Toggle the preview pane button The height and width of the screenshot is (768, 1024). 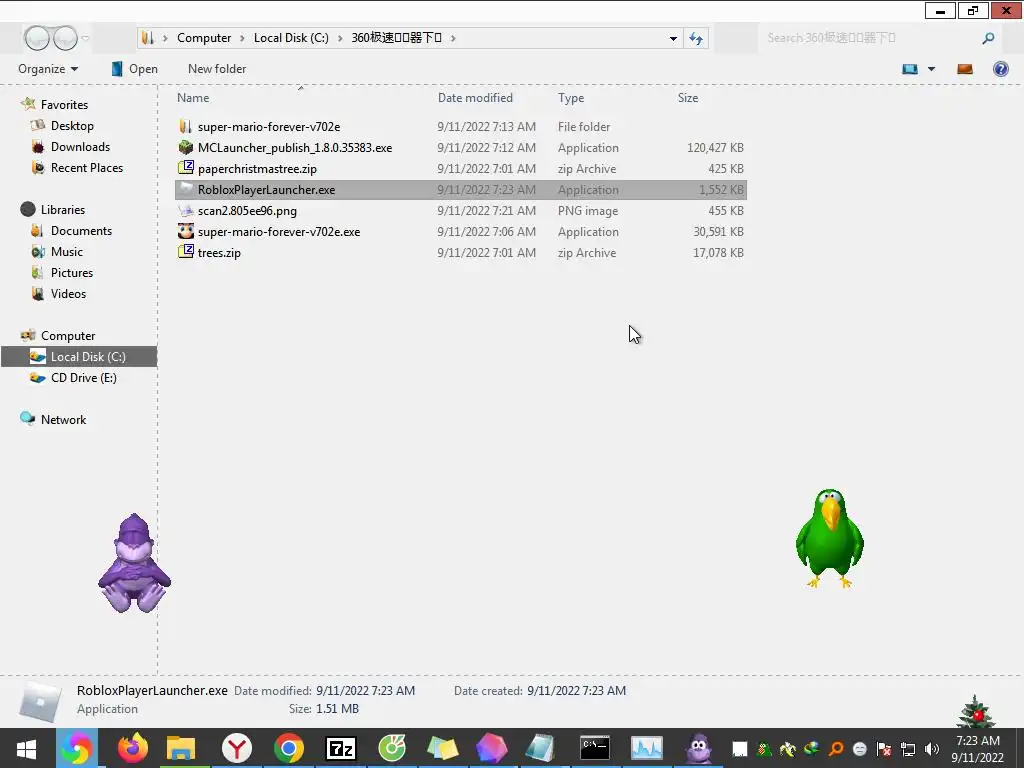point(965,69)
